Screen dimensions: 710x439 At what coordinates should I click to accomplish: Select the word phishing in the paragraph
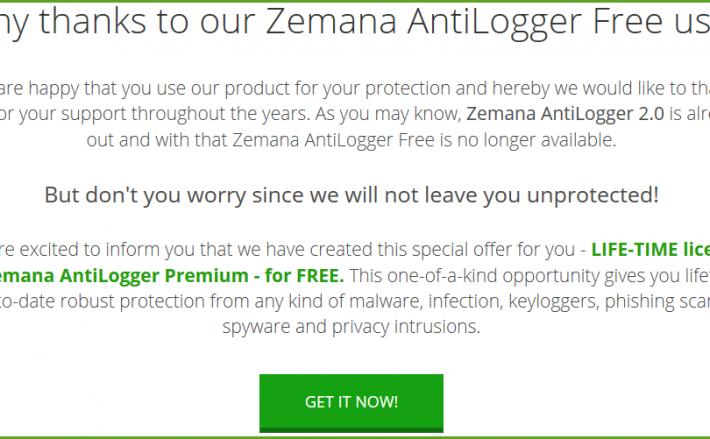point(637,301)
